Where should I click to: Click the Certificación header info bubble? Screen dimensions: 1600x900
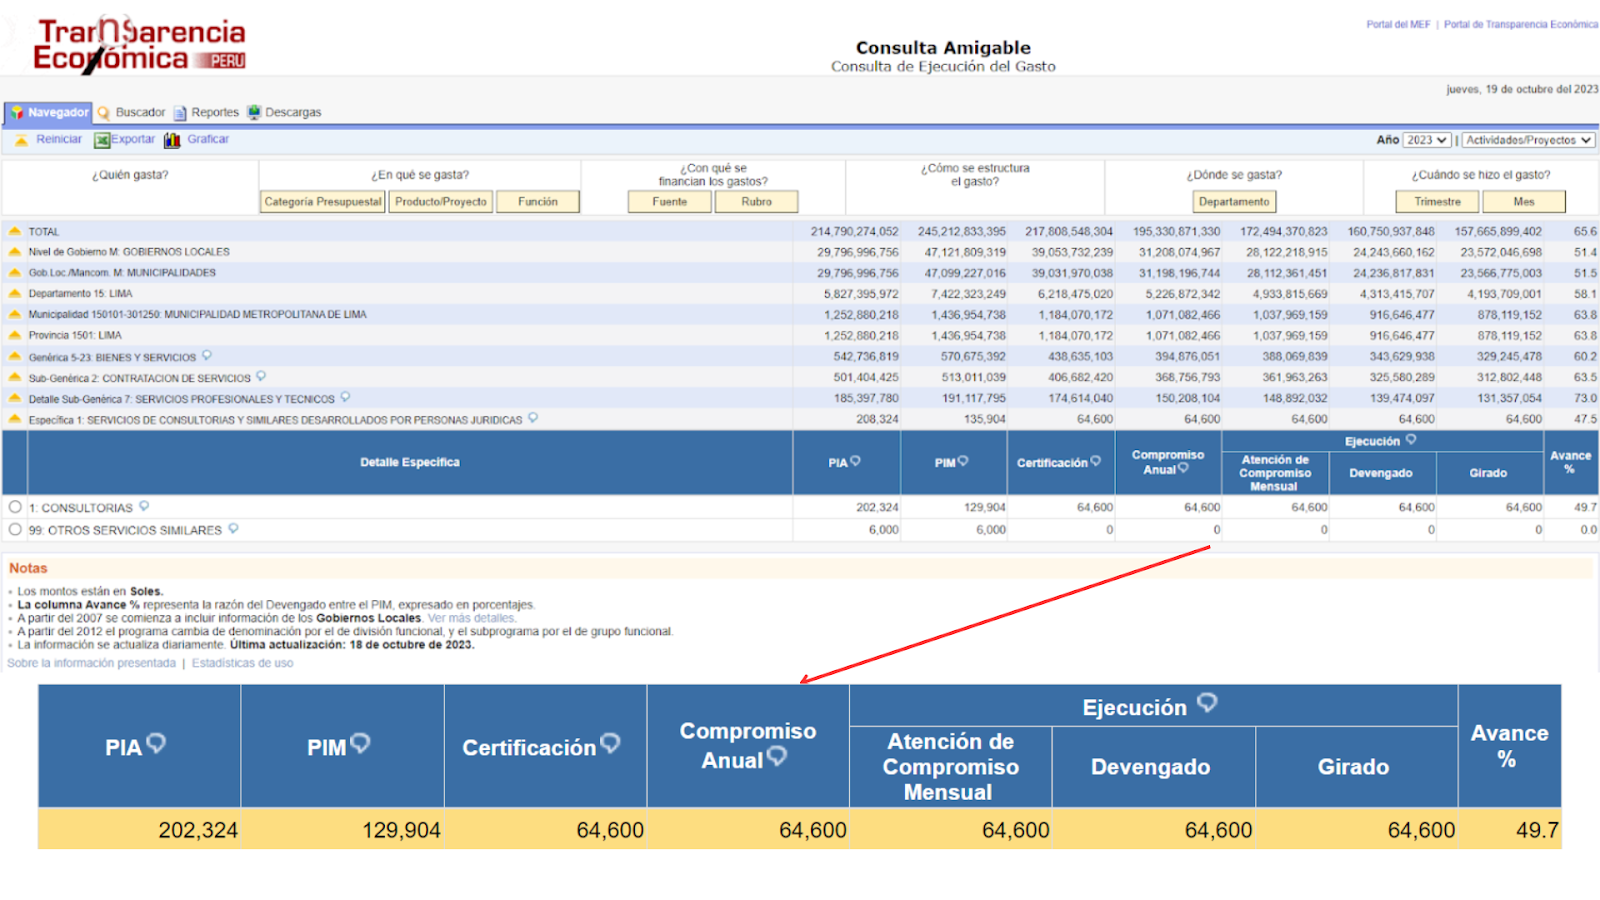tap(1096, 461)
